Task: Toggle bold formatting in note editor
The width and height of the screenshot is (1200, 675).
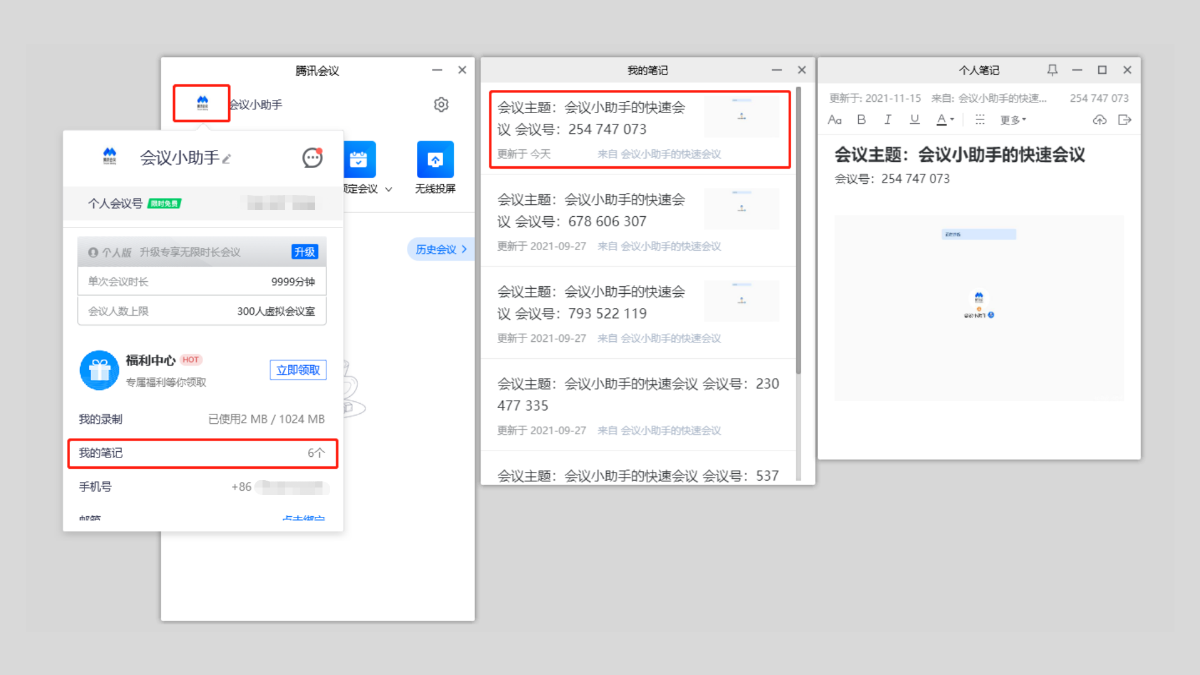Action: pyautogui.click(x=861, y=120)
